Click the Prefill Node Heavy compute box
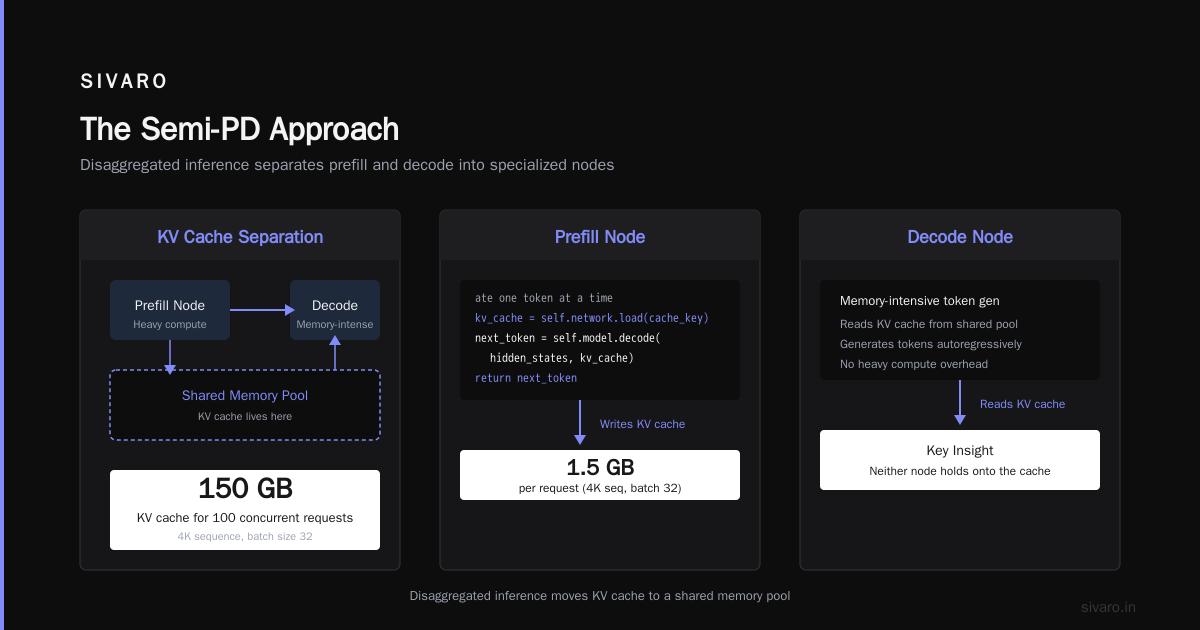This screenshot has width=1200, height=630. (x=170, y=310)
